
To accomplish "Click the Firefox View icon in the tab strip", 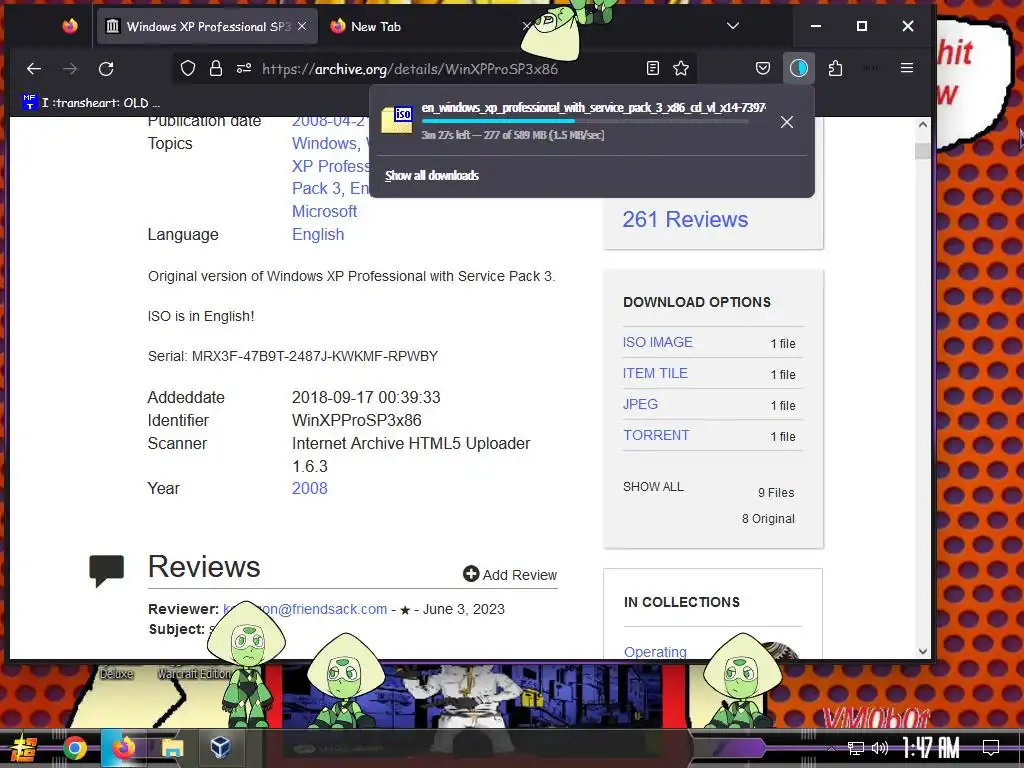I will tap(70, 26).
